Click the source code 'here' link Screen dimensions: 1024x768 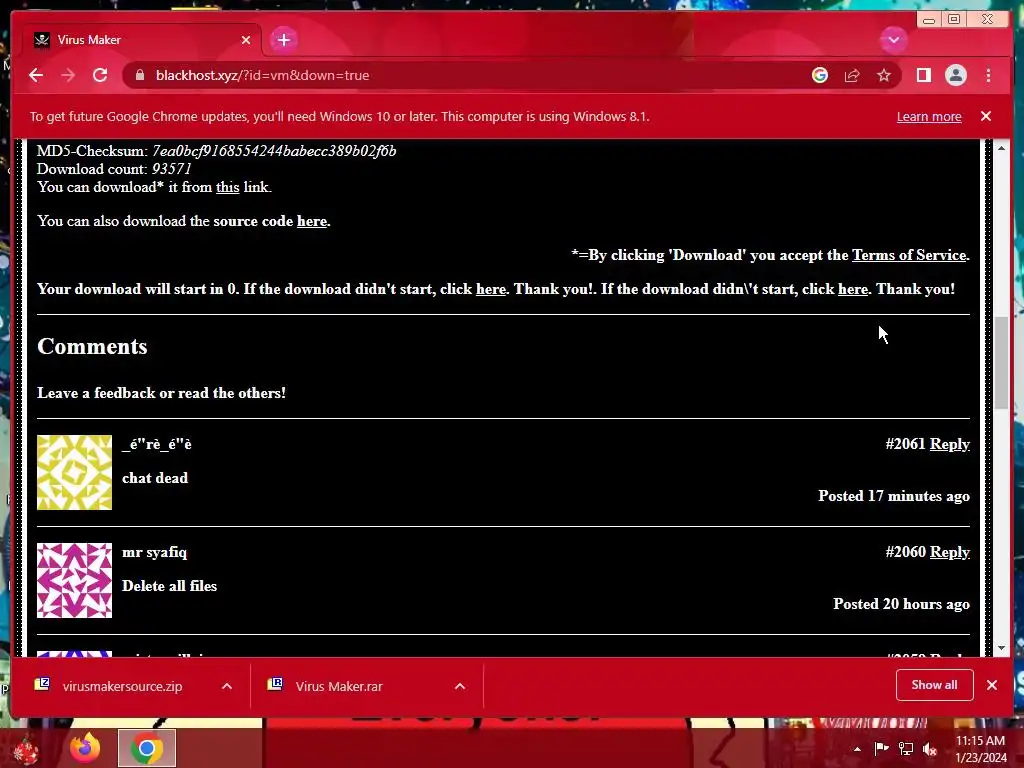click(x=312, y=221)
